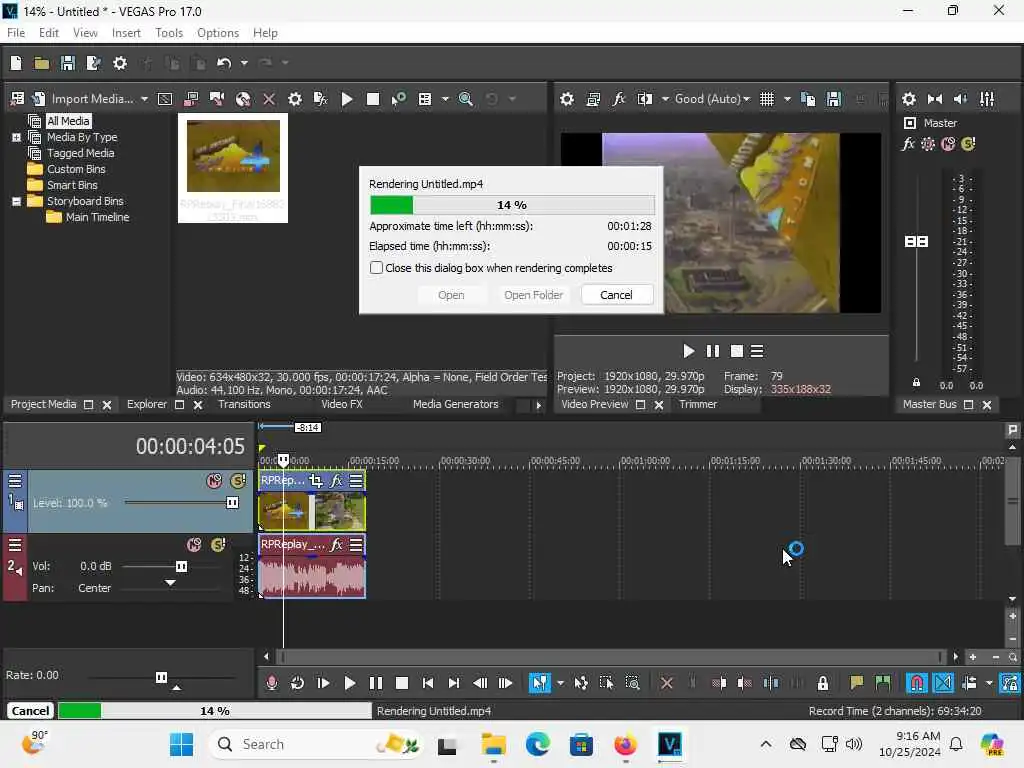Switch to the Media Generators tab
The height and width of the screenshot is (768, 1024).
point(455,404)
